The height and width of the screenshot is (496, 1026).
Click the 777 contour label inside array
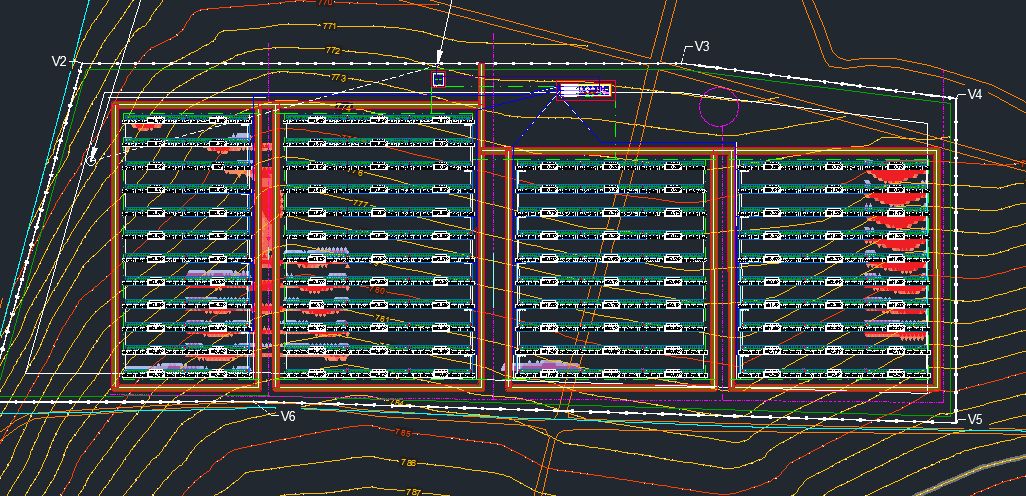358,203
